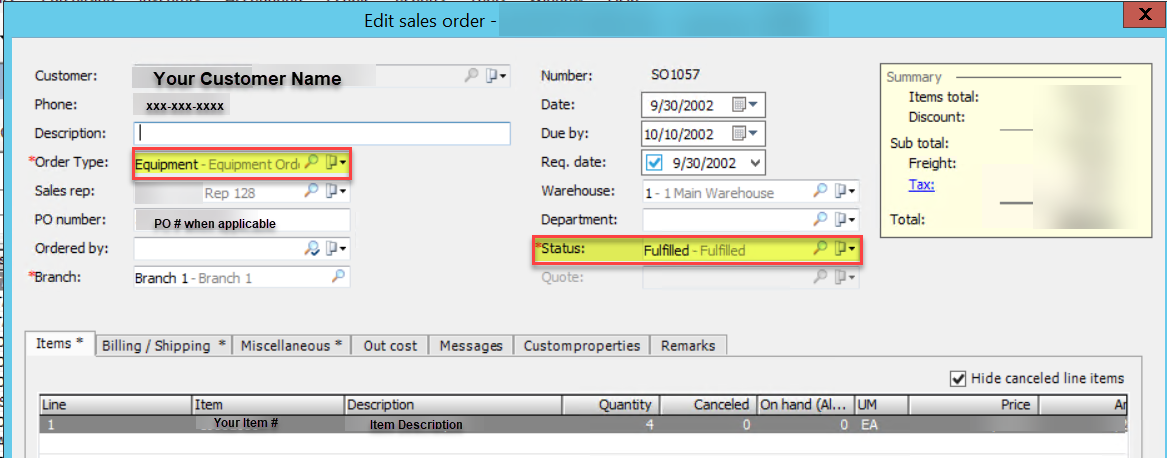Open the Status flag dropdown icon
This screenshot has width=1167, height=458.
tap(845, 249)
